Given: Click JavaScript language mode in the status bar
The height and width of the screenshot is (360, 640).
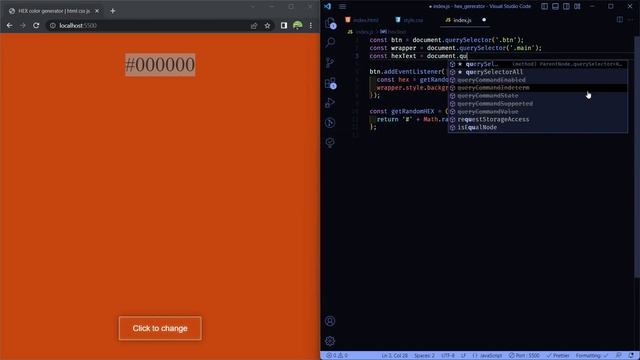Looking at the screenshot, I should pos(487,356).
